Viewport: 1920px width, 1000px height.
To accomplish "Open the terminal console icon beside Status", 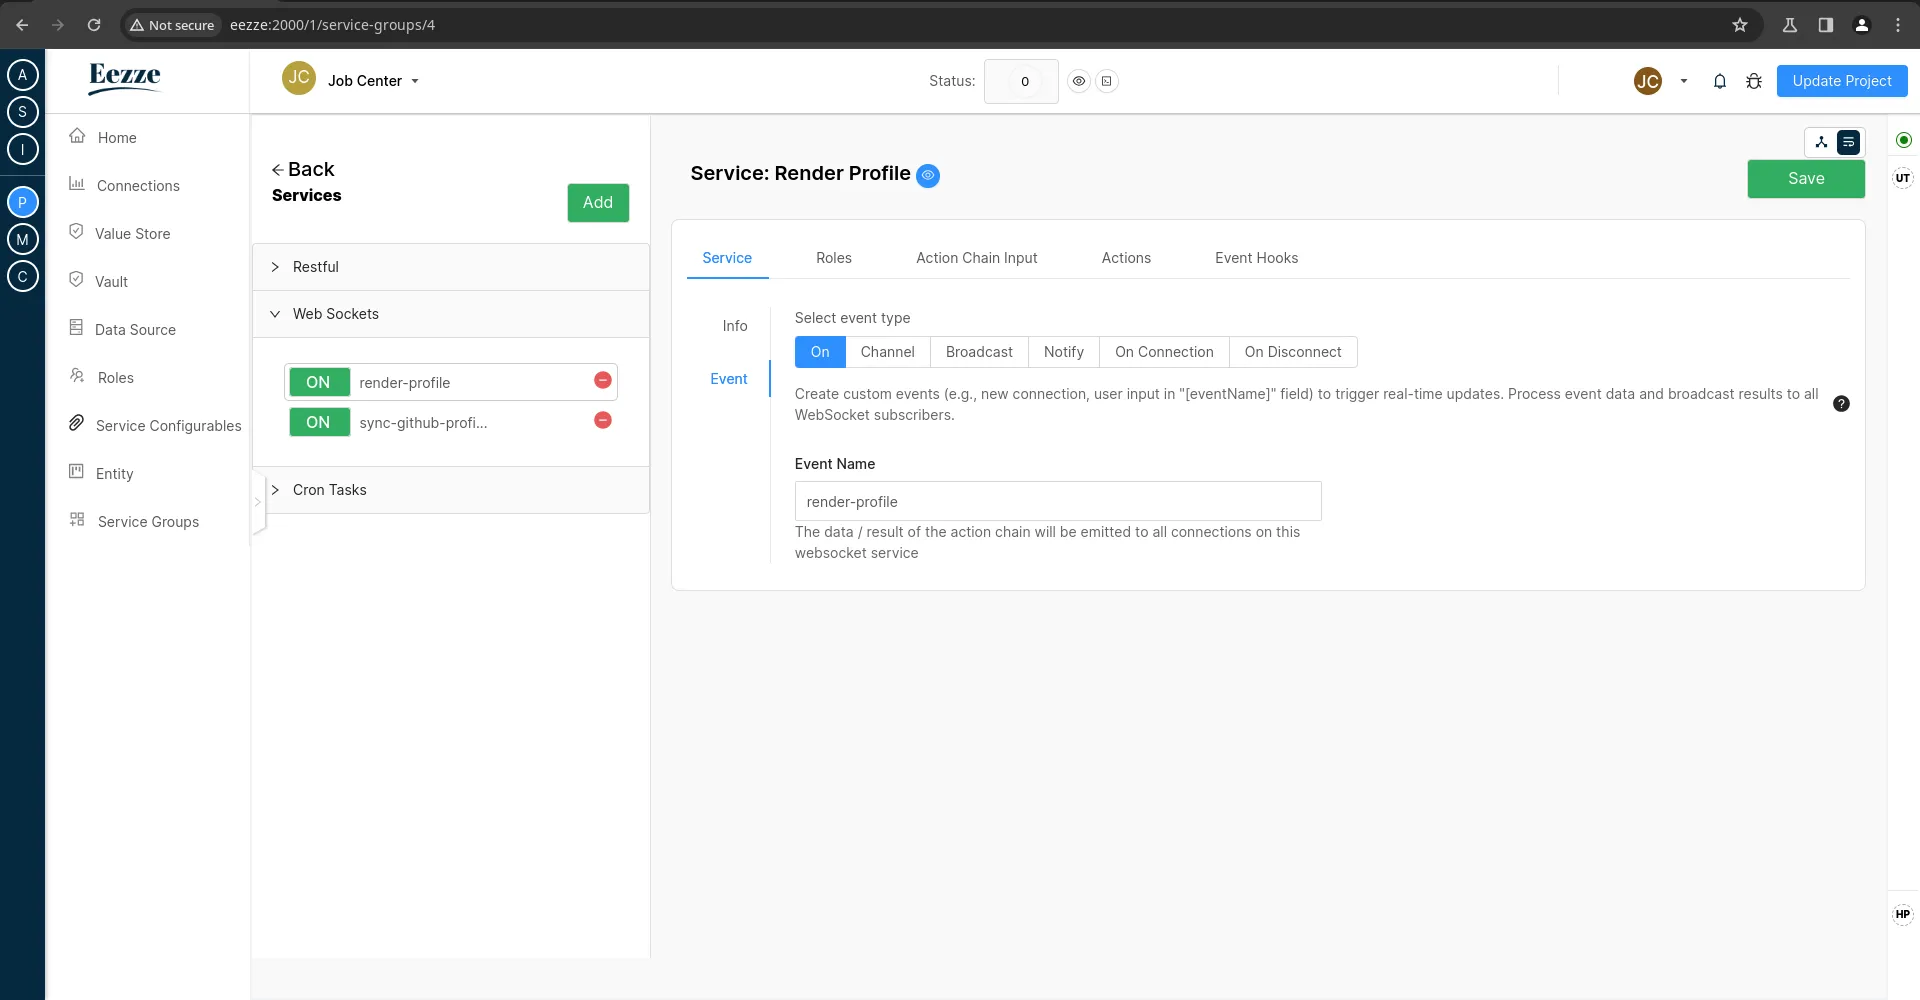I will pos(1107,81).
